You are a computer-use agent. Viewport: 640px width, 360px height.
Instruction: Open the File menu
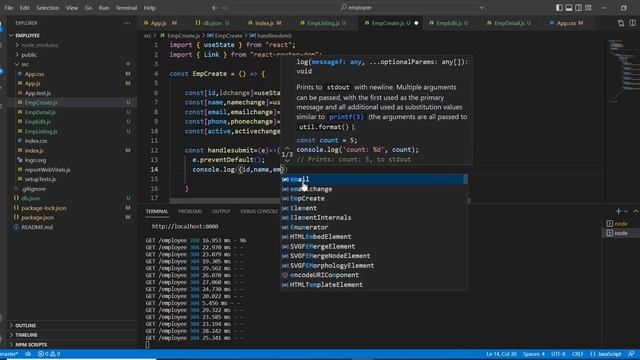(x=9, y=8)
